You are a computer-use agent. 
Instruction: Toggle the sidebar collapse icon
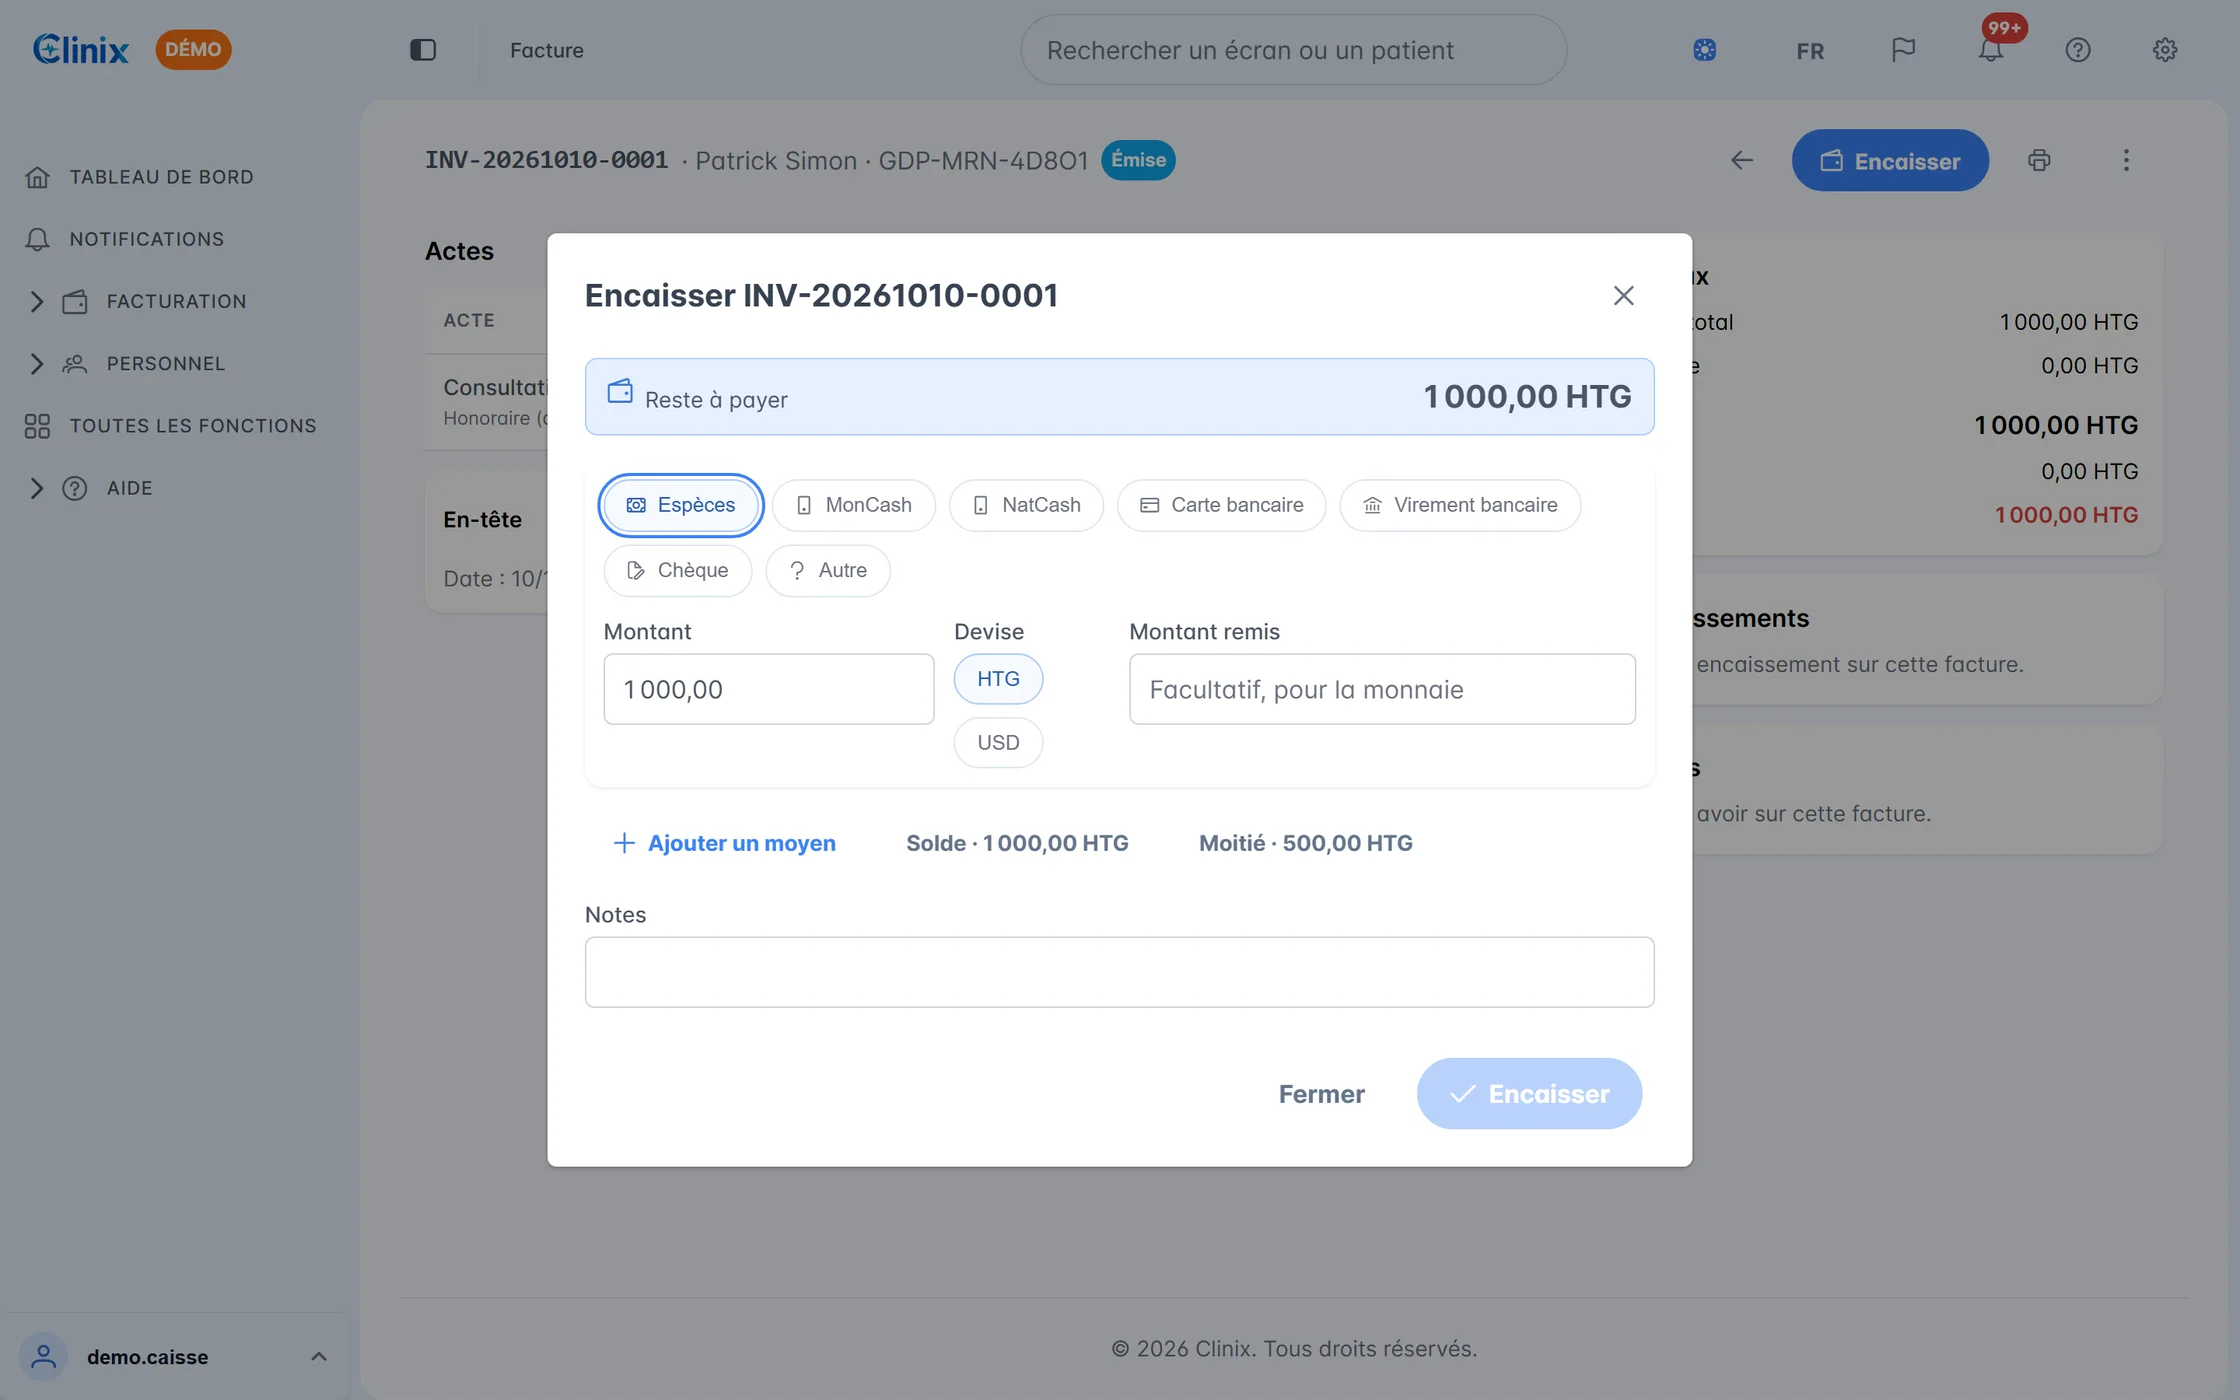click(x=423, y=50)
